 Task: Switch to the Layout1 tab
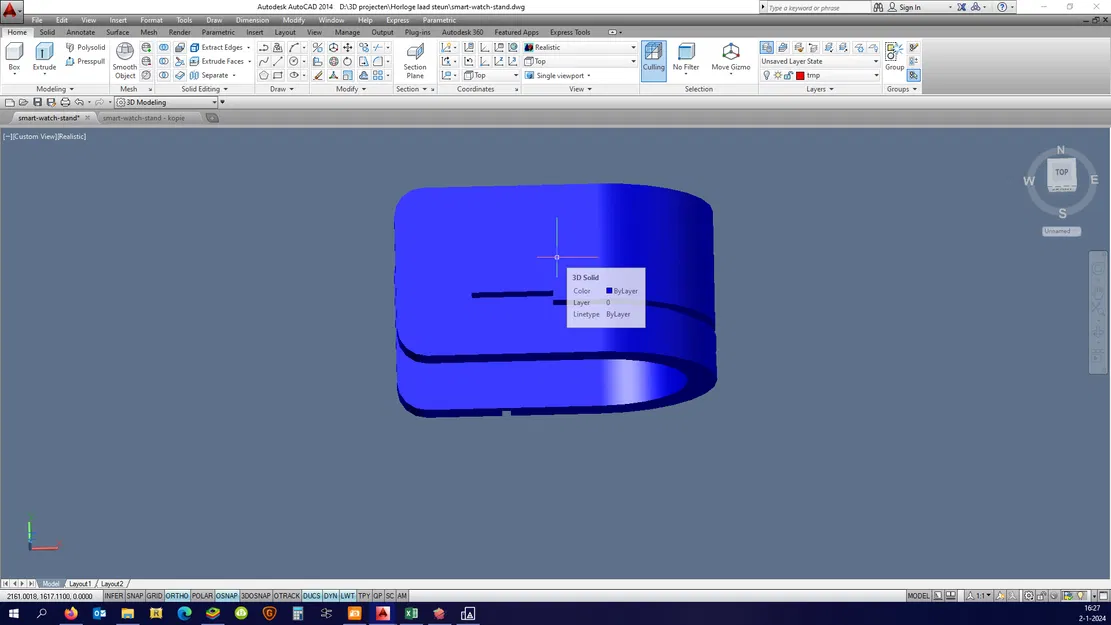pyautogui.click(x=80, y=583)
